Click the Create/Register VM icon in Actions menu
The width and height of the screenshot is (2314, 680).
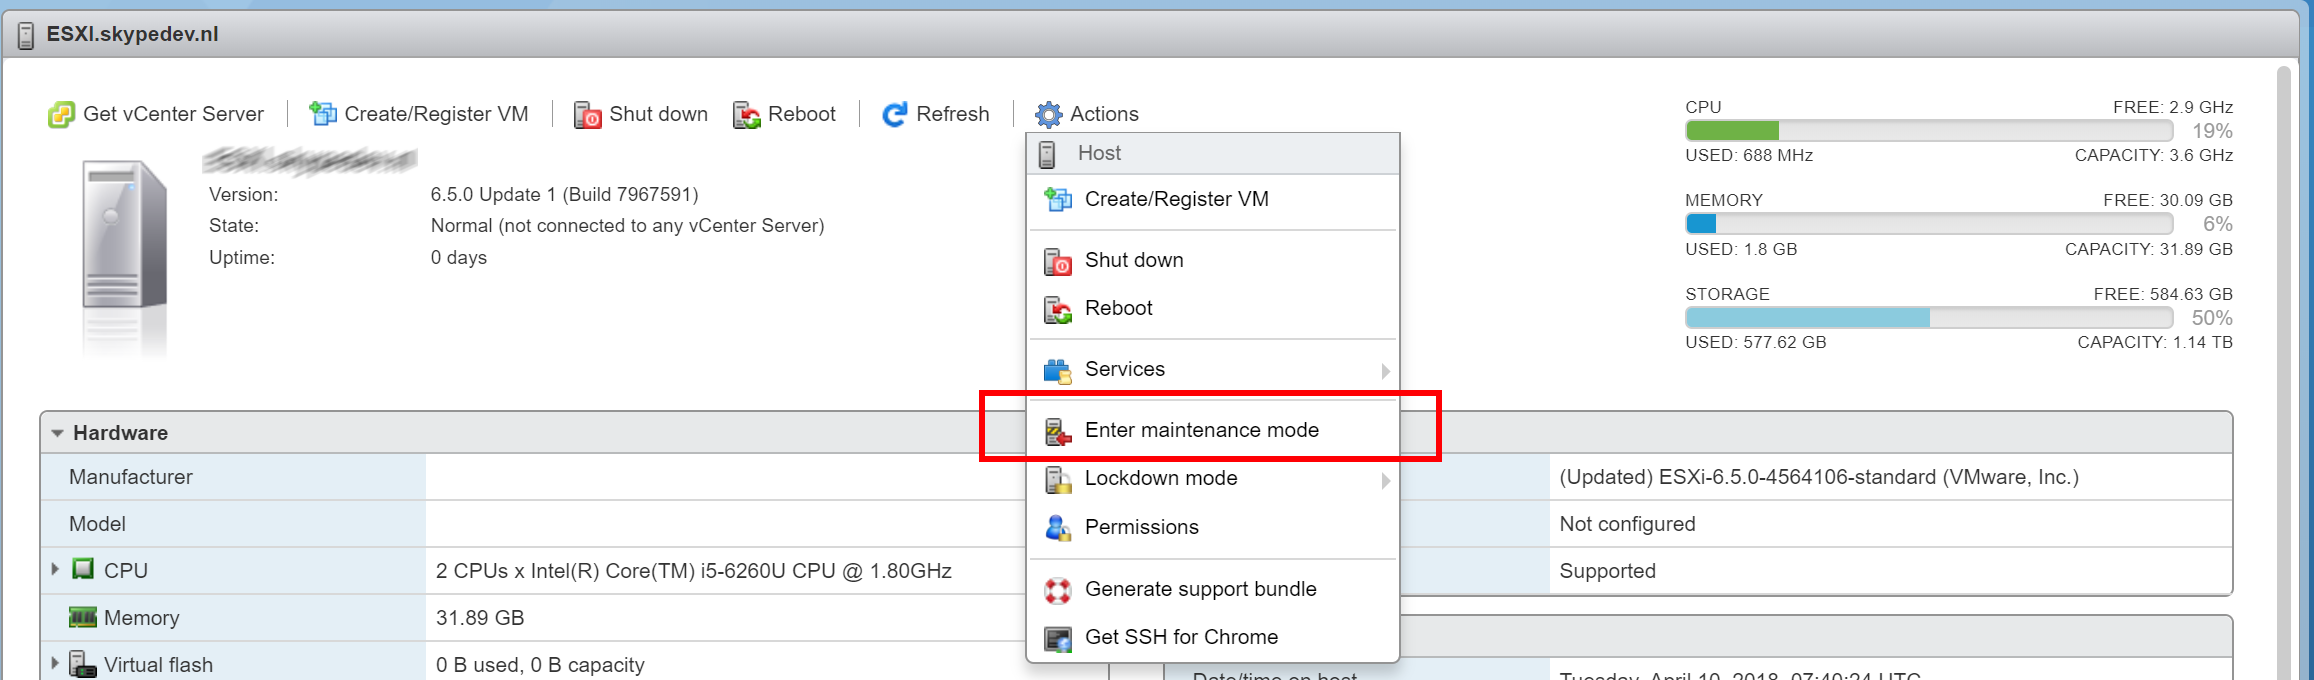coord(1058,200)
